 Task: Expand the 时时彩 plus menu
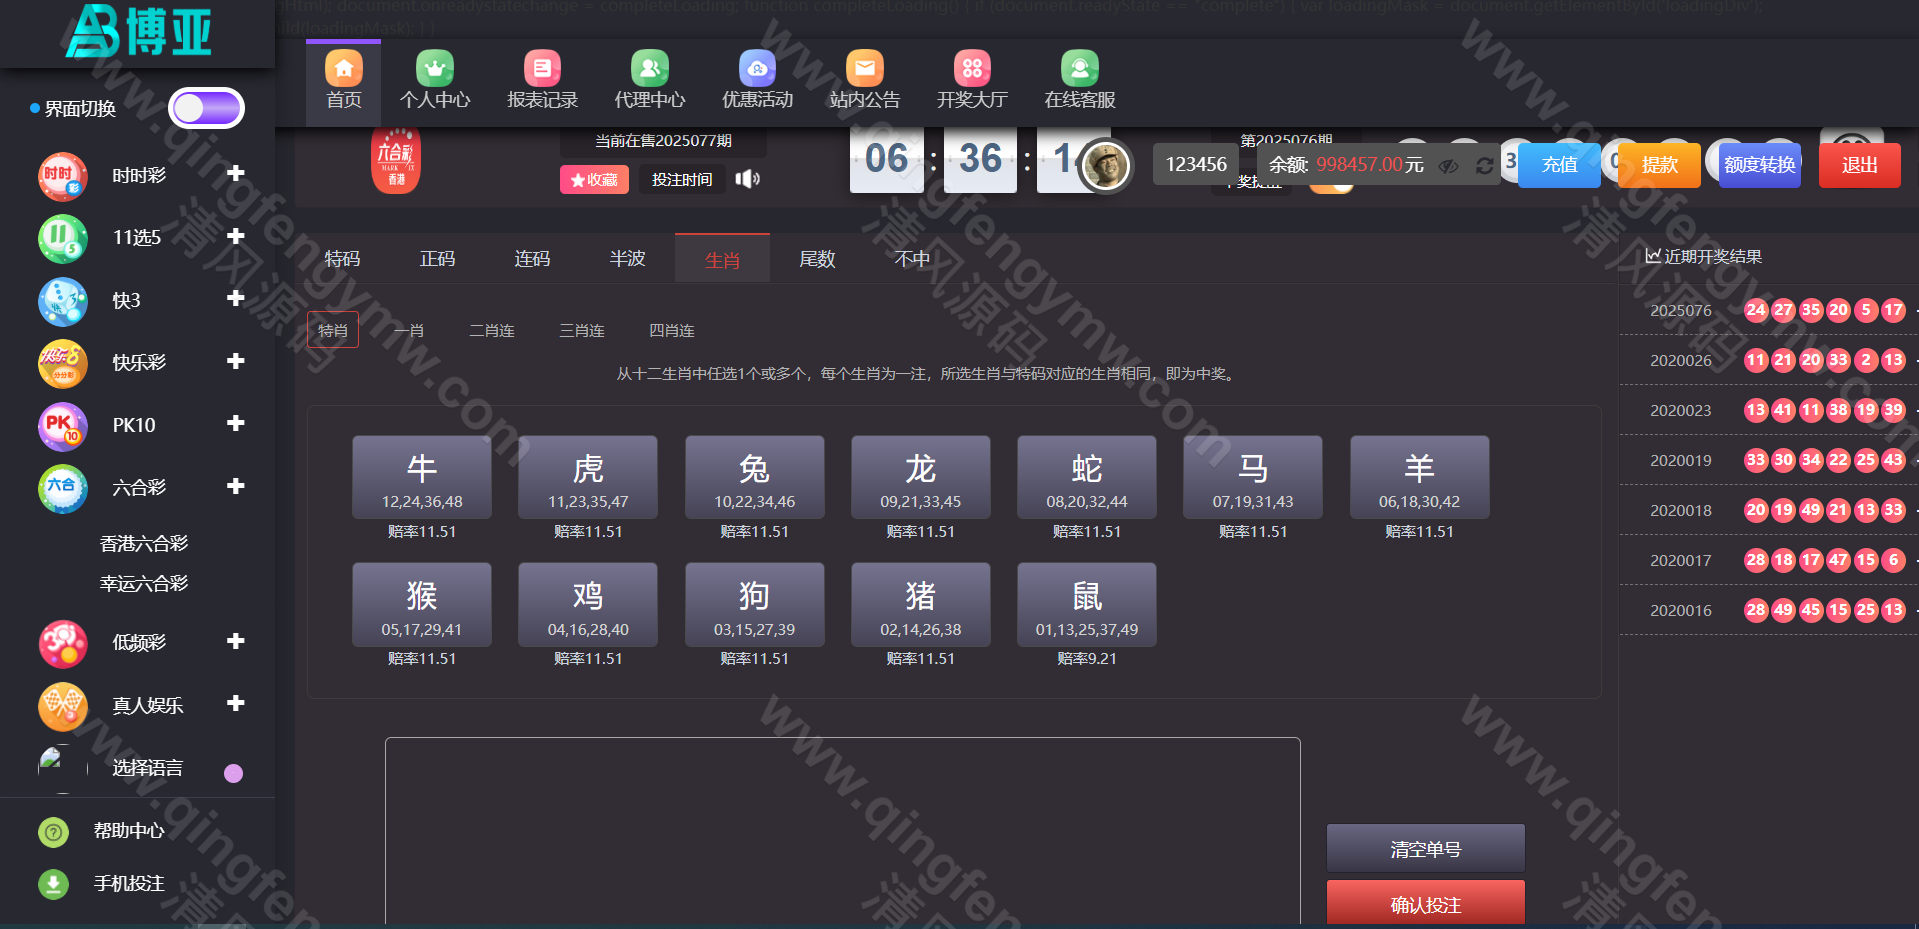click(235, 174)
